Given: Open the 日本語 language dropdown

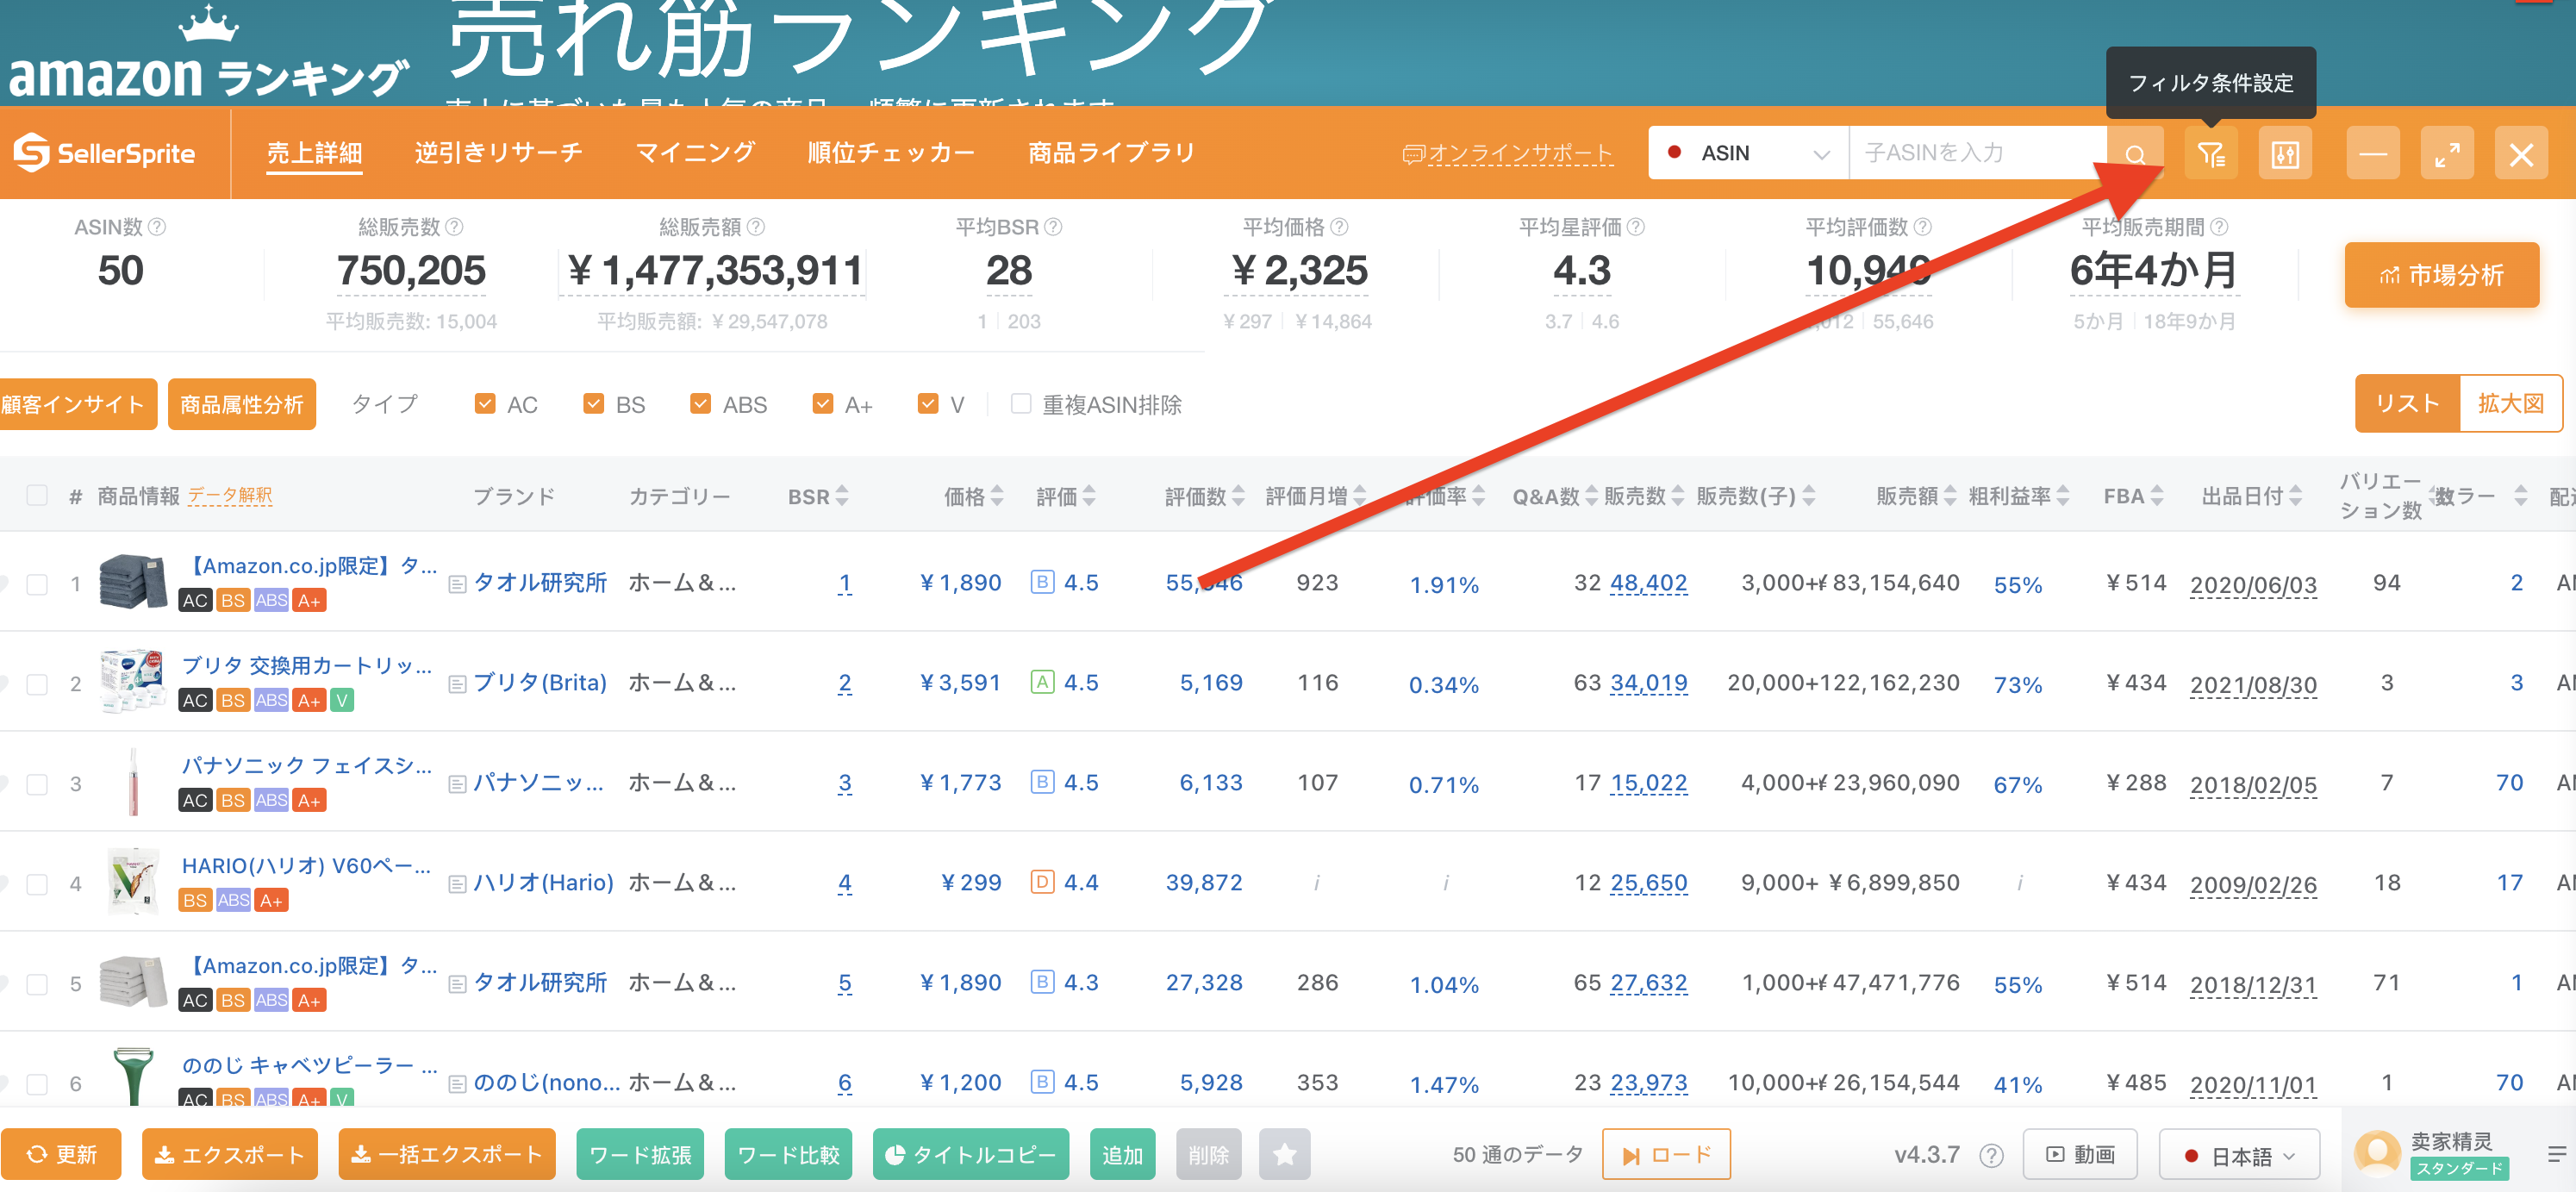Looking at the screenshot, I should pyautogui.click(x=2239, y=1155).
